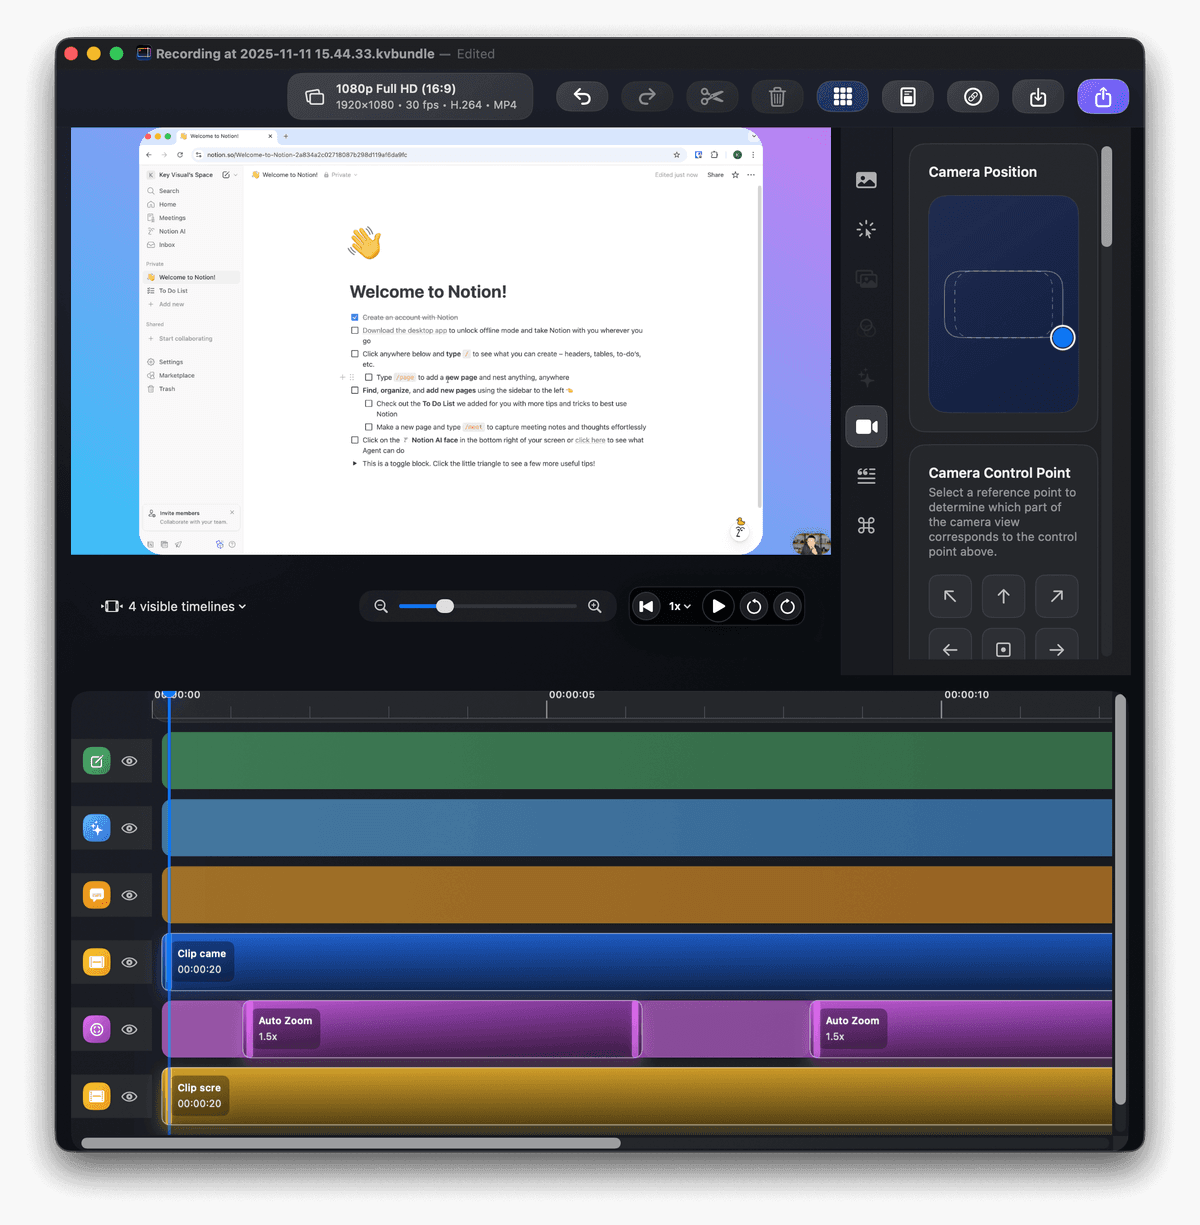Screen dimensions: 1200x1225
Task: Click the trash delete tool
Action: pos(777,96)
